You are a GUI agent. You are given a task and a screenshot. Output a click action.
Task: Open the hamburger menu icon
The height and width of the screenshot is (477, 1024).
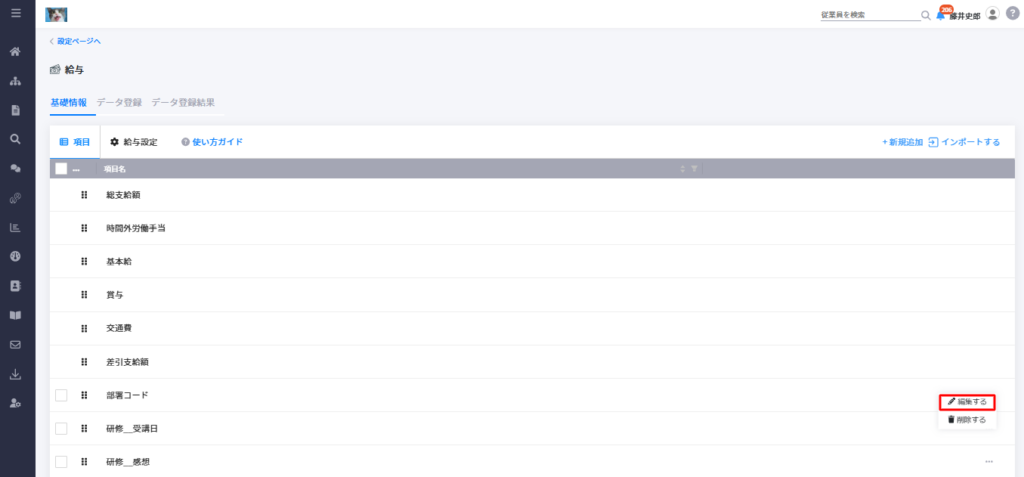coord(16,12)
